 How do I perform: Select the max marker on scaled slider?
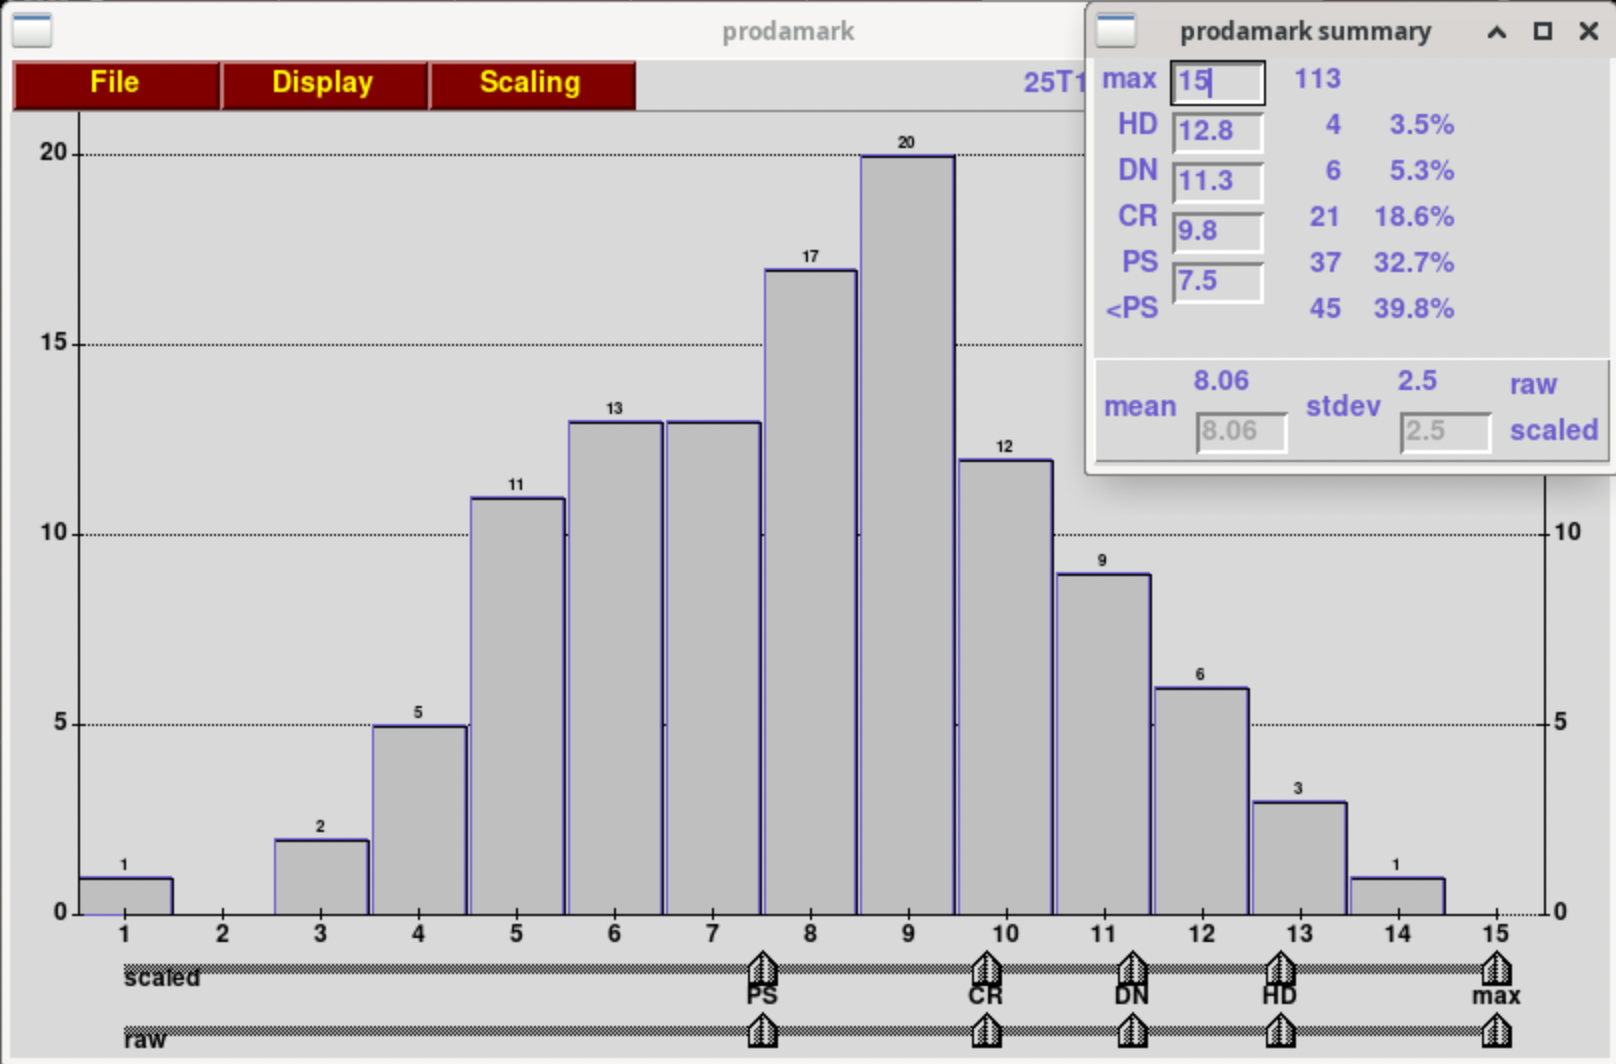pyautogui.click(x=1496, y=968)
